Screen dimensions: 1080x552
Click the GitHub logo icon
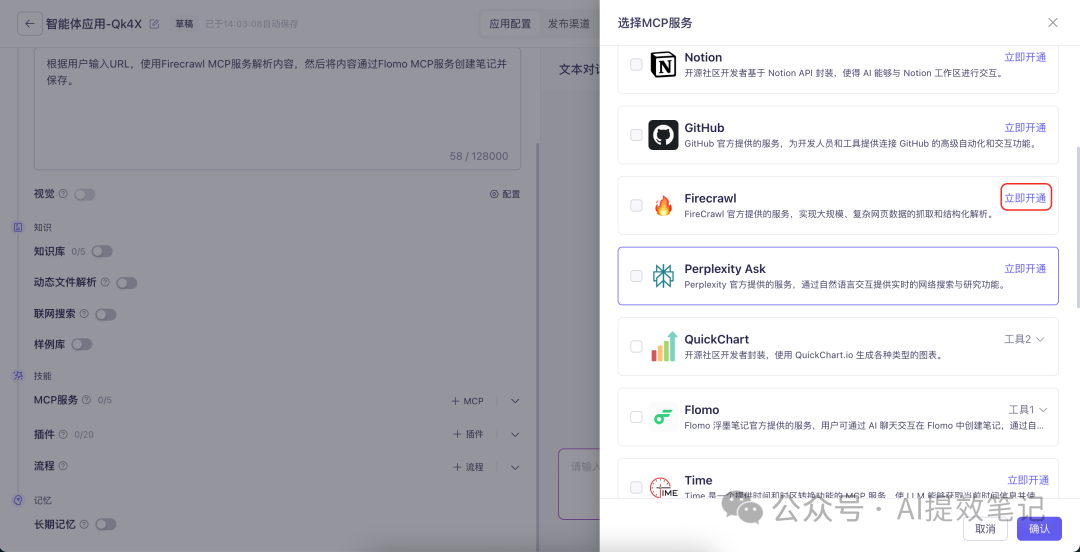pyautogui.click(x=663, y=135)
